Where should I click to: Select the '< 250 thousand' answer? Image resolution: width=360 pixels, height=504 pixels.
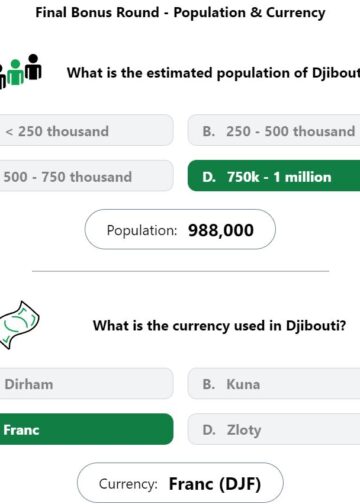tap(86, 130)
